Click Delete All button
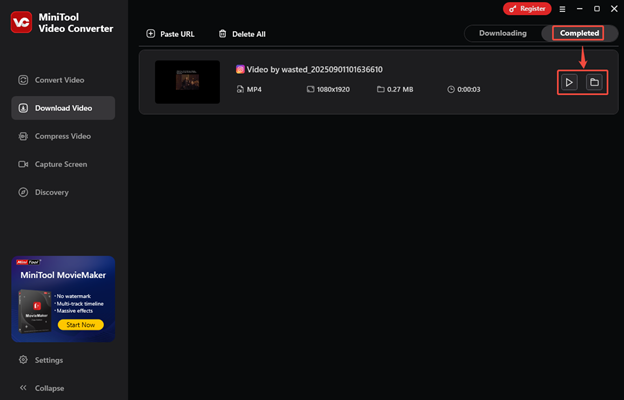This screenshot has width=624, height=400. (x=242, y=34)
